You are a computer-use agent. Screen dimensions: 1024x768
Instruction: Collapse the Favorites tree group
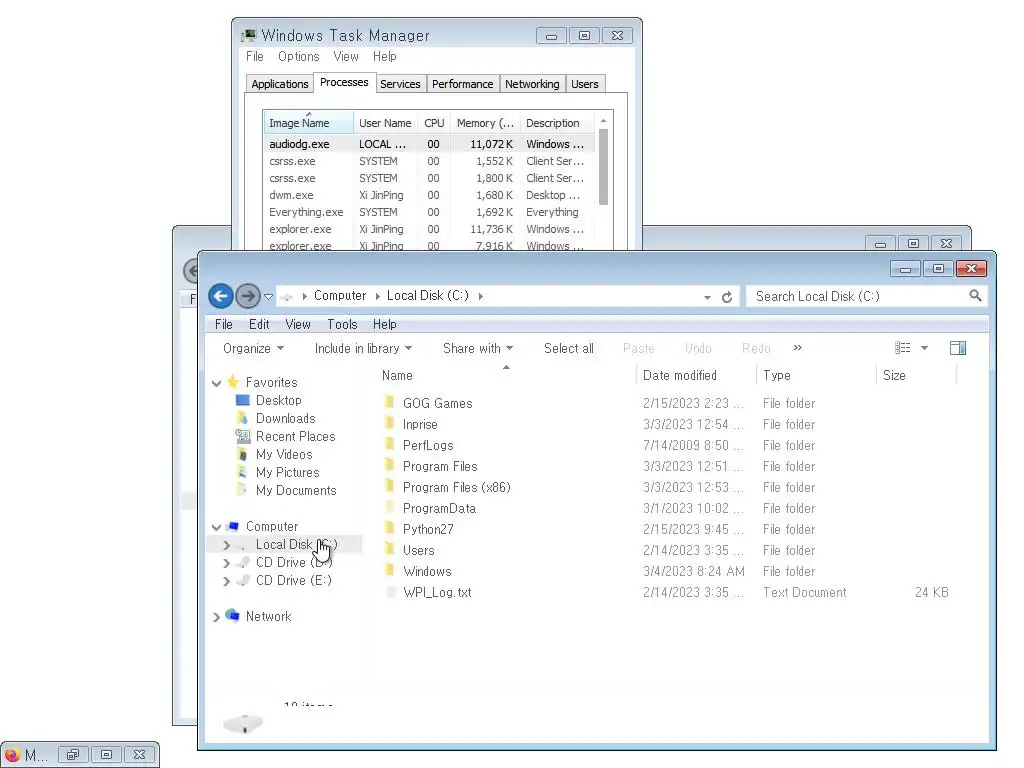click(216, 383)
